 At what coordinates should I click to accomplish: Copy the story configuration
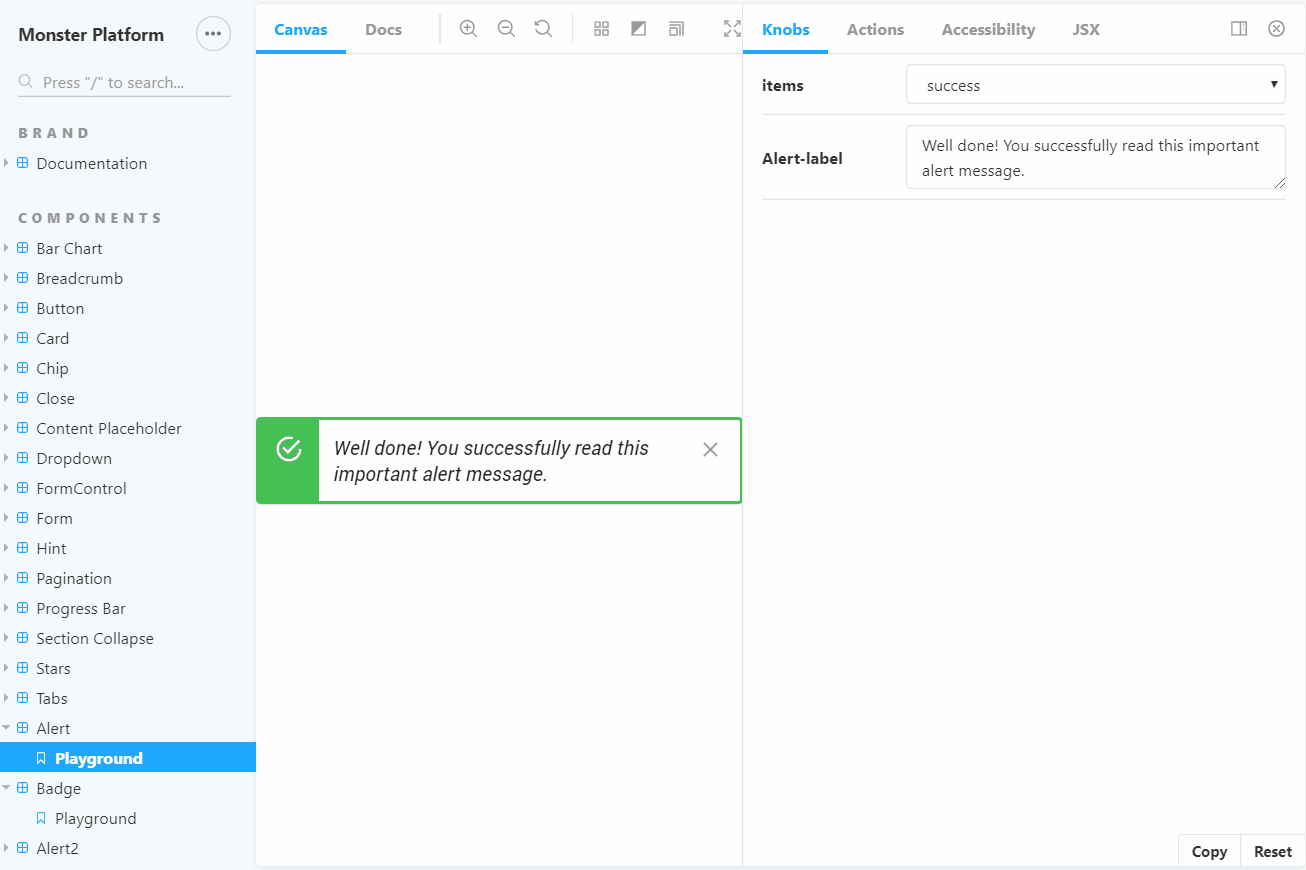coord(1208,851)
